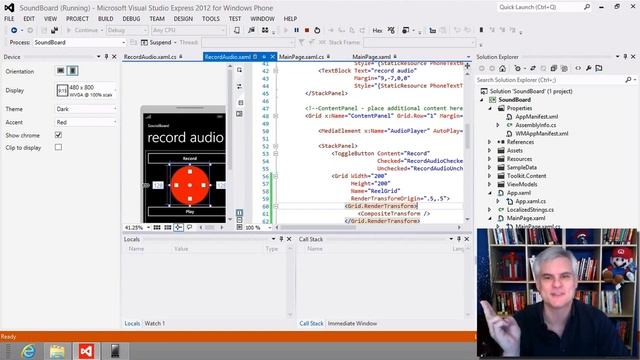640x360 pixels.
Task: Open the Accent dropdown showing Red
Action: tap(86, 122)
